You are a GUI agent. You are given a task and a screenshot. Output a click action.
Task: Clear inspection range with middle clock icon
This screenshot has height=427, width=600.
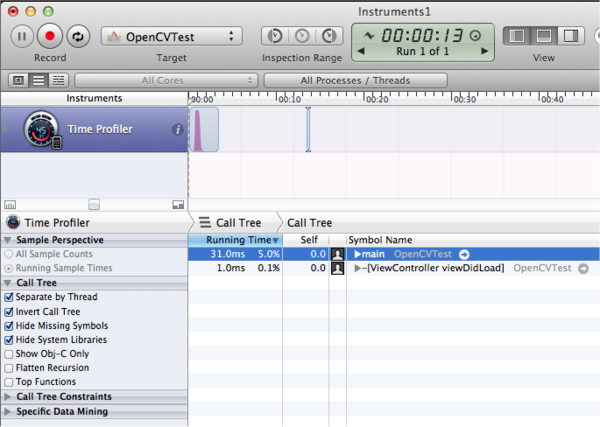coord(302,36)
